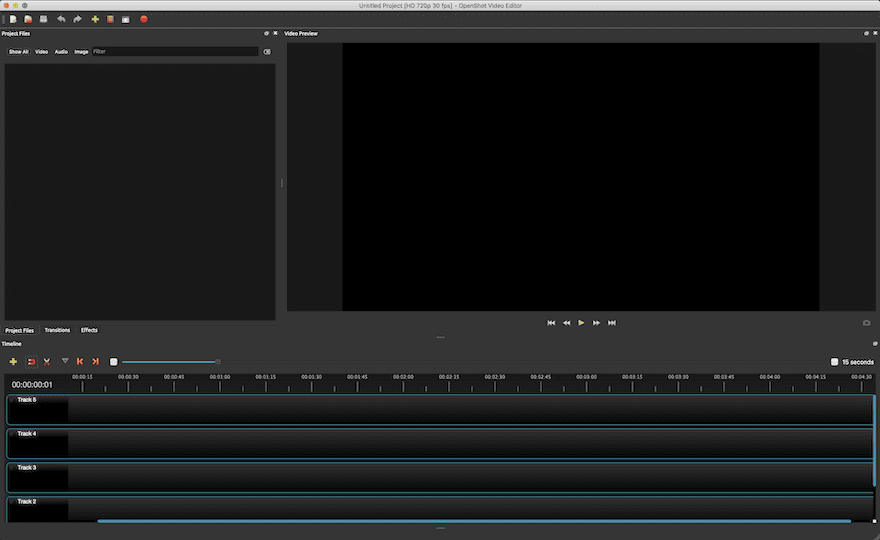The height and width of the screenshot is (540, 880).
Task: Save the project via toolbar icon
Action: (x=43, y=19)
